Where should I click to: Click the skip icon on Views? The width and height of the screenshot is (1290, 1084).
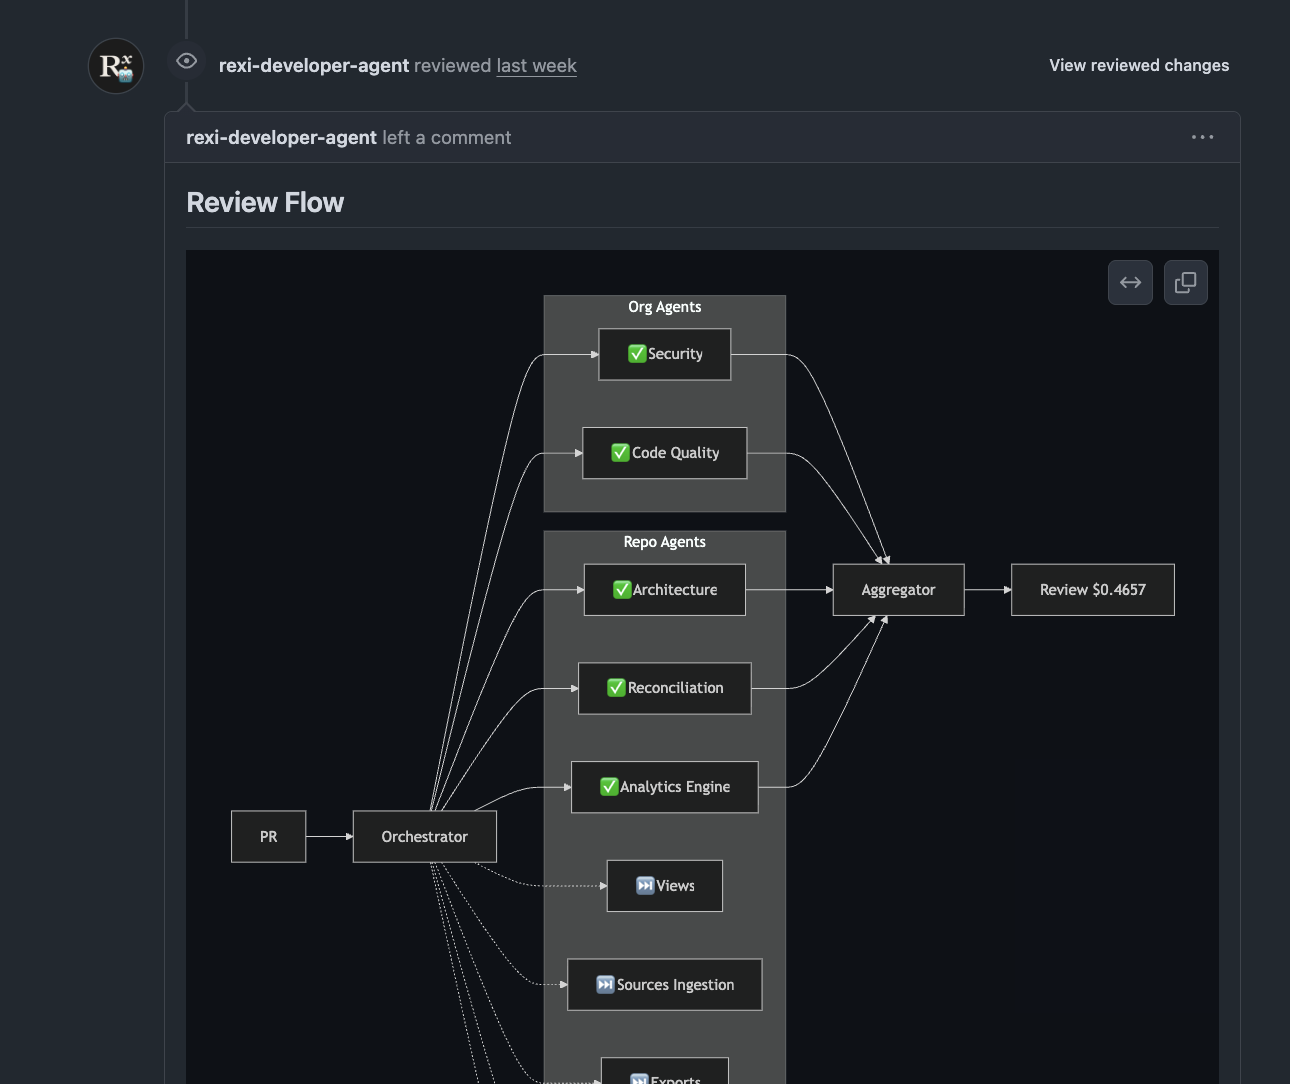pos(645,886)
